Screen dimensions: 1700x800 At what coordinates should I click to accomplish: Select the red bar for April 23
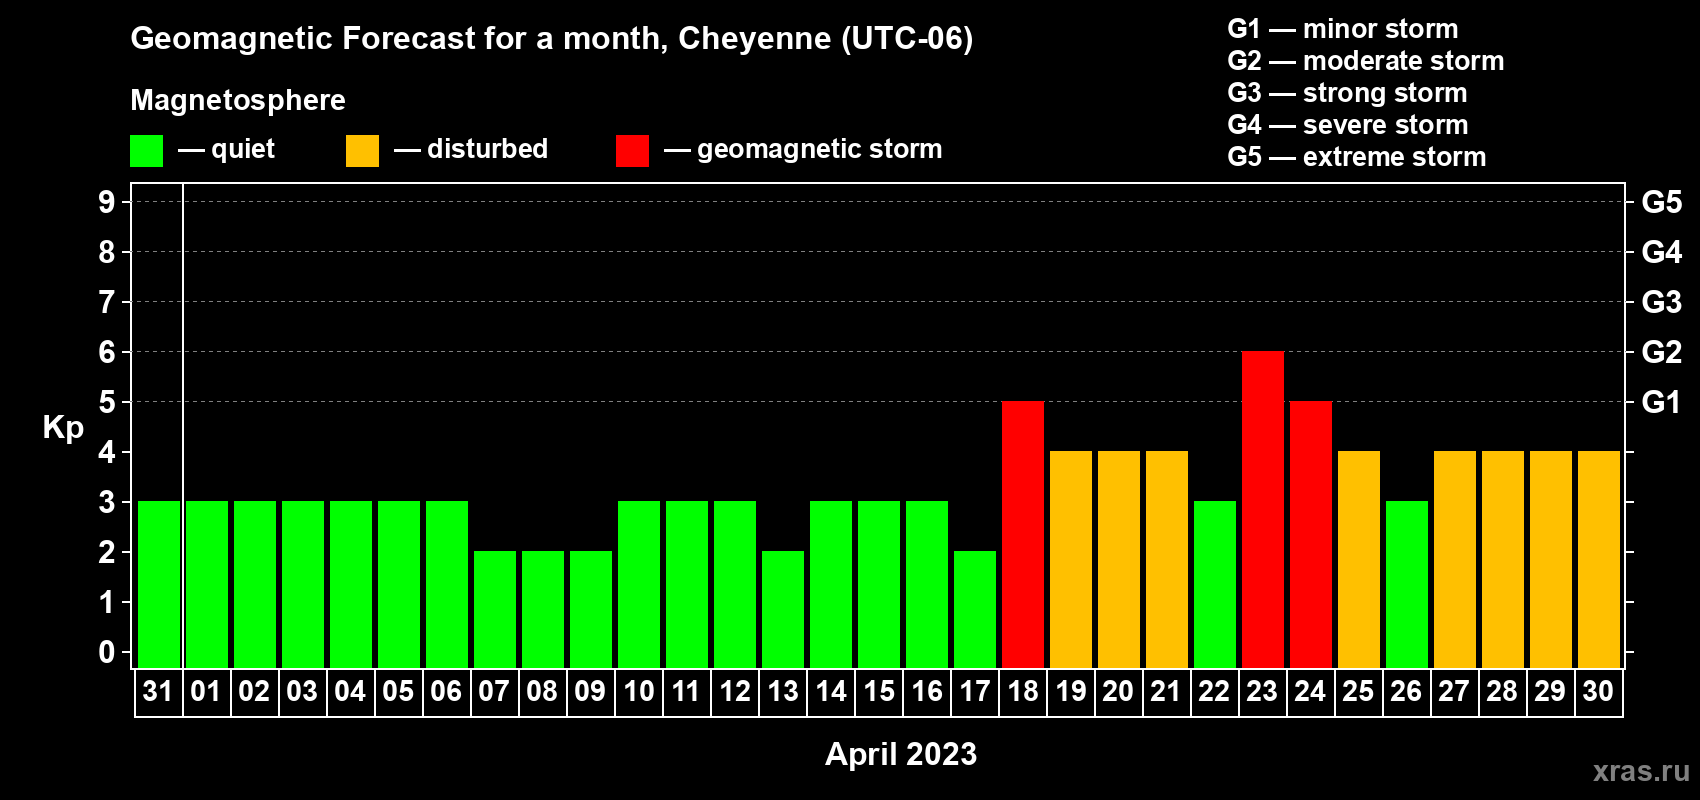click(1263, 509)
